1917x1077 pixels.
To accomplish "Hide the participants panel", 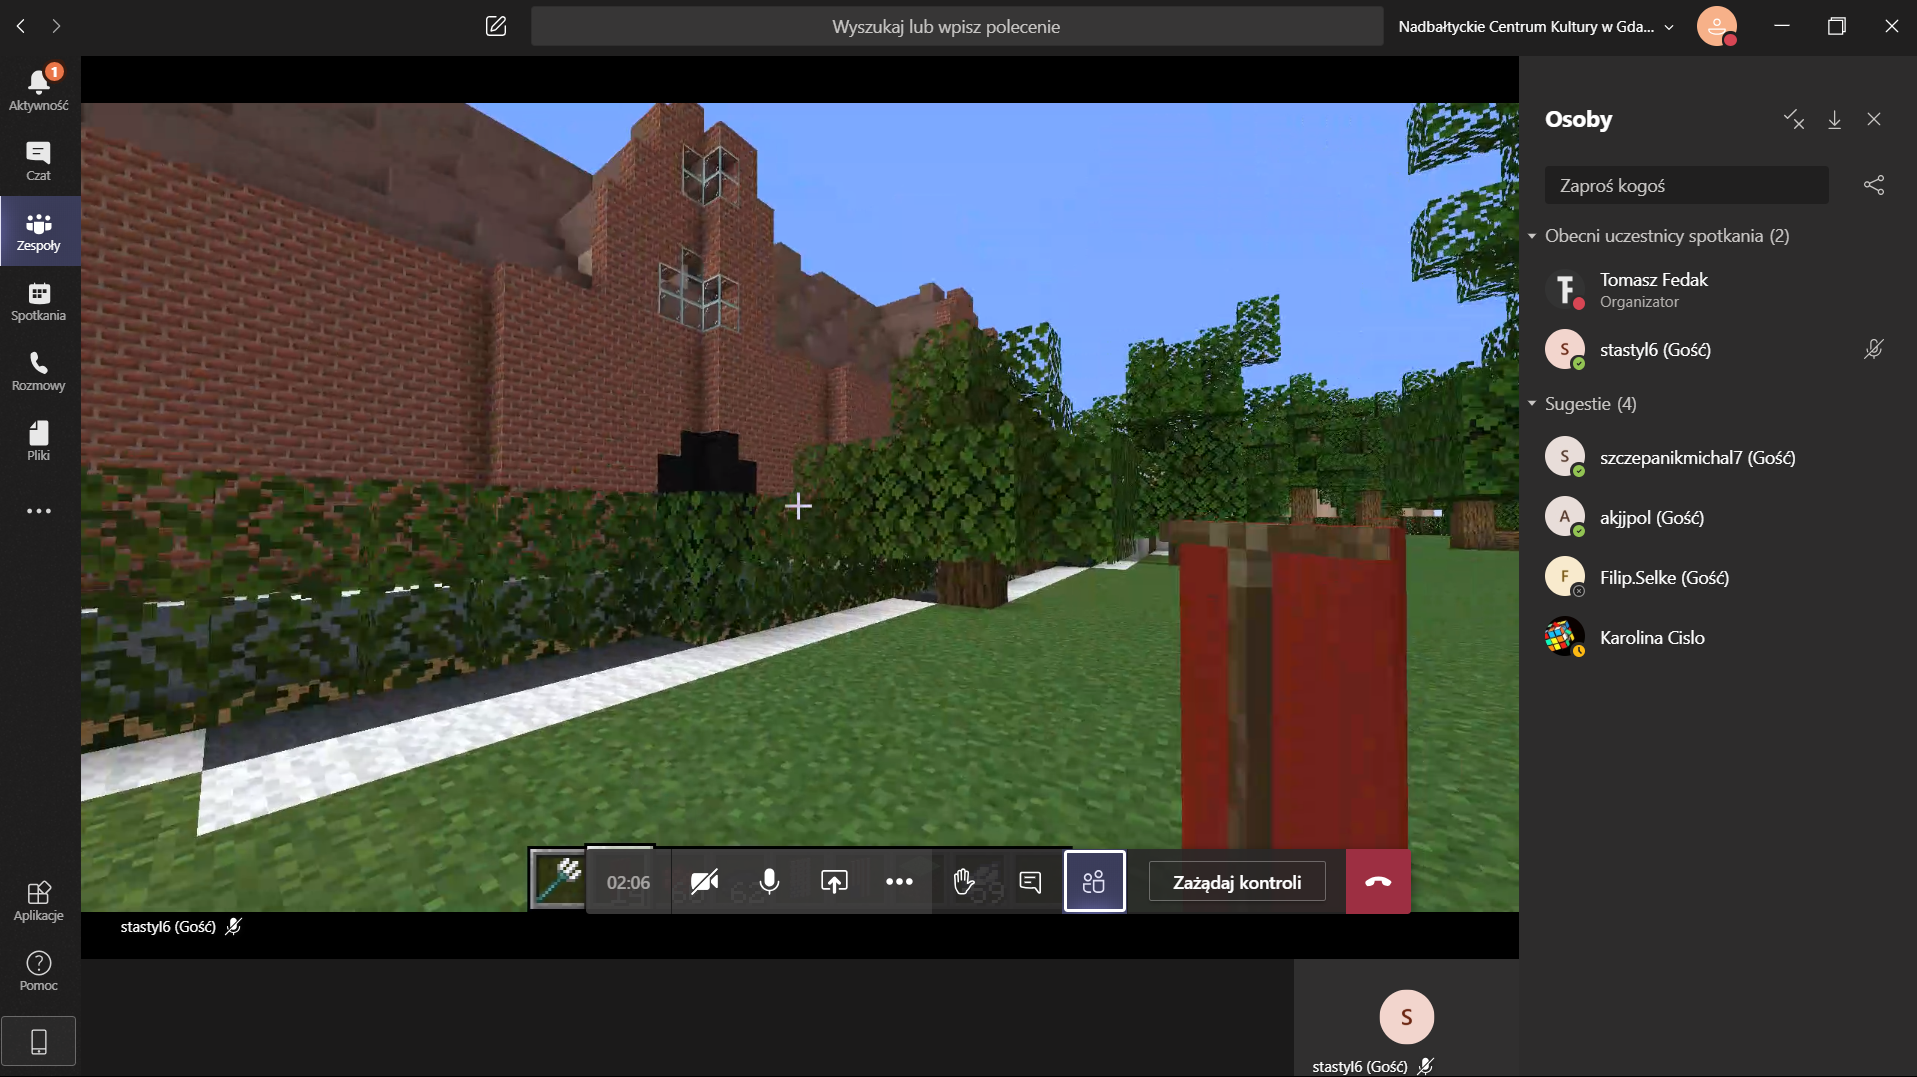I will tap(1094, 882).
